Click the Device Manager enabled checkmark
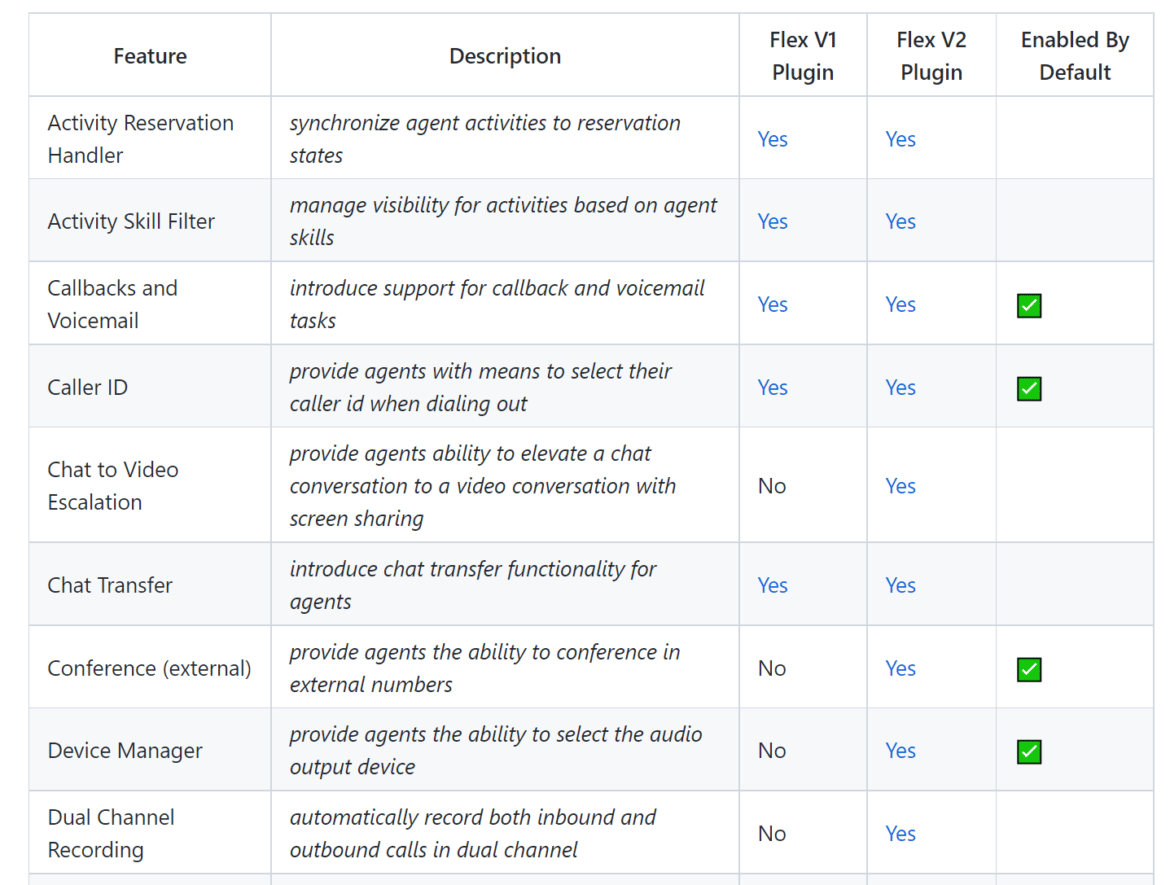This screenshot has width=1170, height=885. click(x=1028, y=751)
